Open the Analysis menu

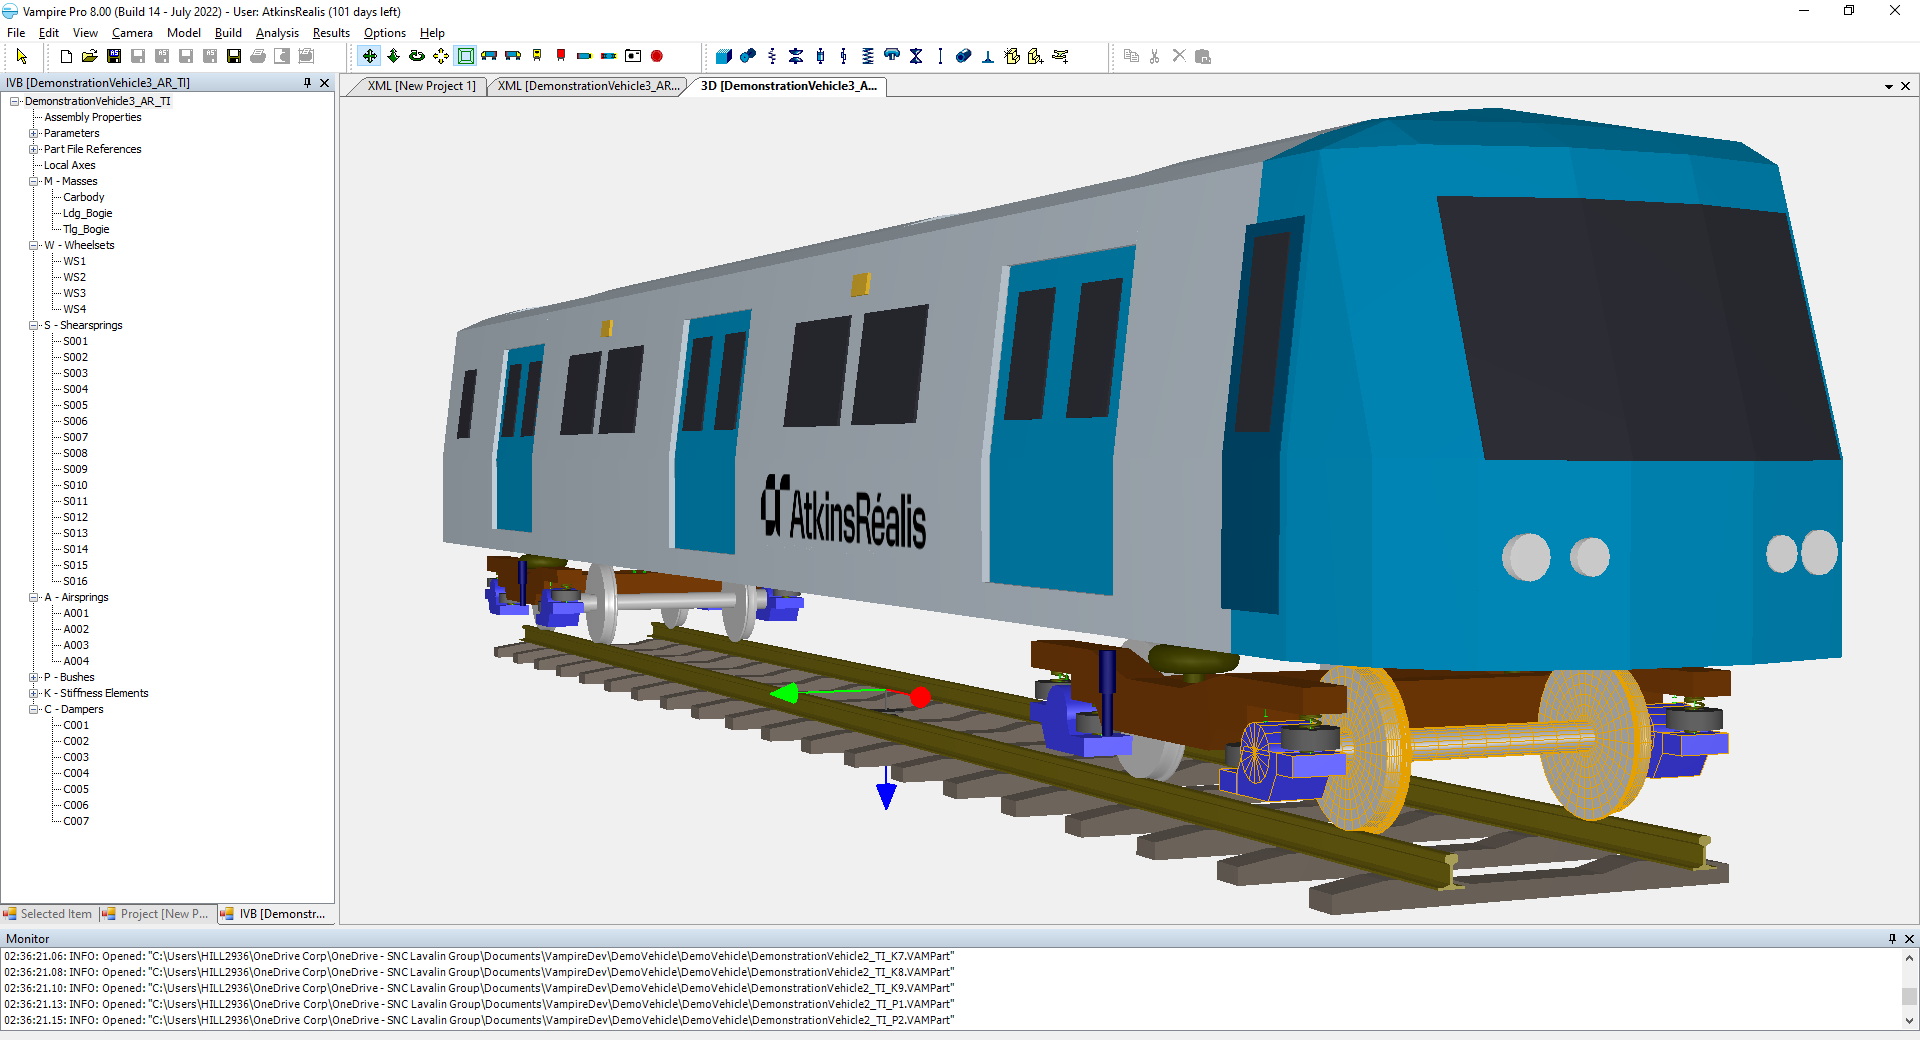click(x=277, y=33)
